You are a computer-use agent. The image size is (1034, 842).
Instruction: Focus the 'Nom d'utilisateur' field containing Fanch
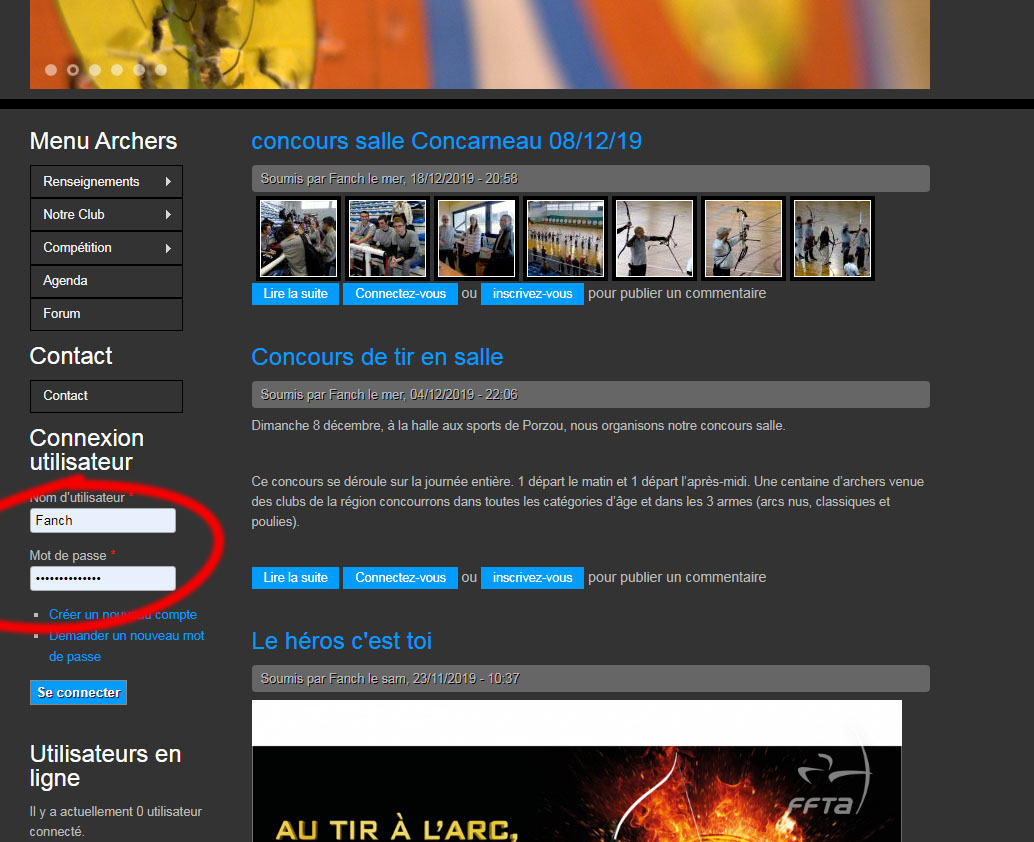[x=103, y=520]
